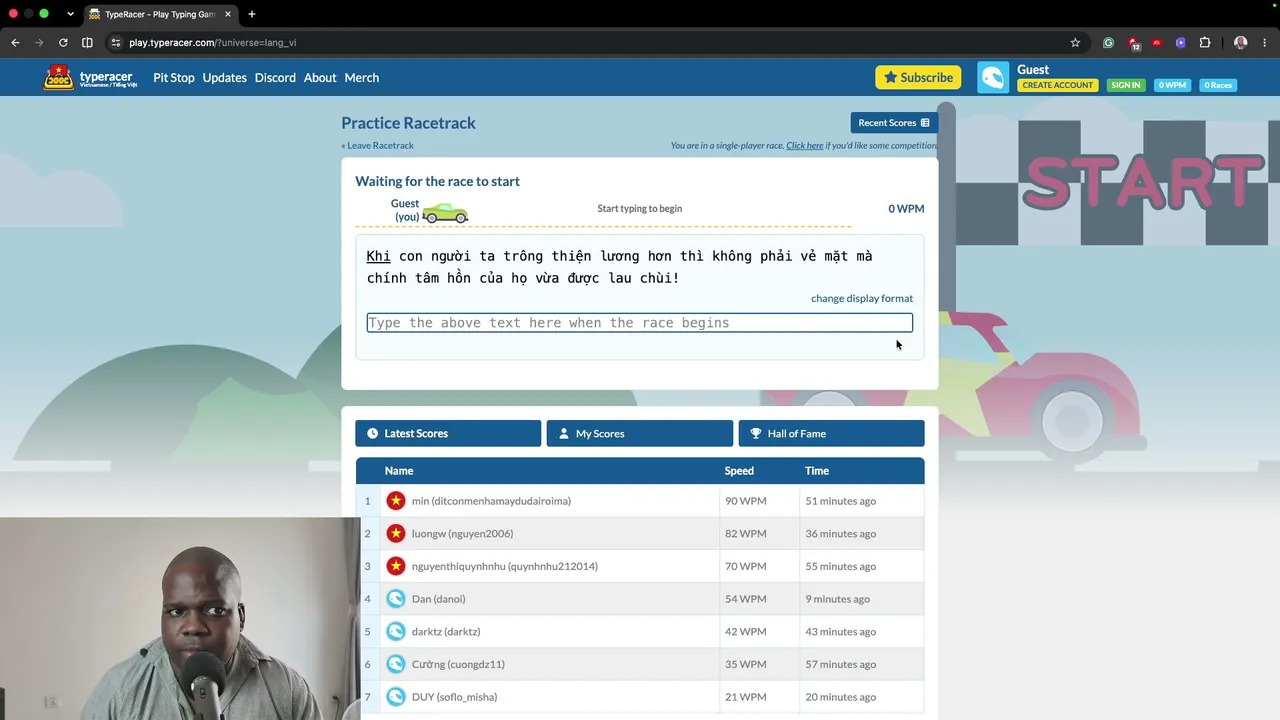Click the Leave Racetrack link
1280x720 pixels.
click(377, 146)
